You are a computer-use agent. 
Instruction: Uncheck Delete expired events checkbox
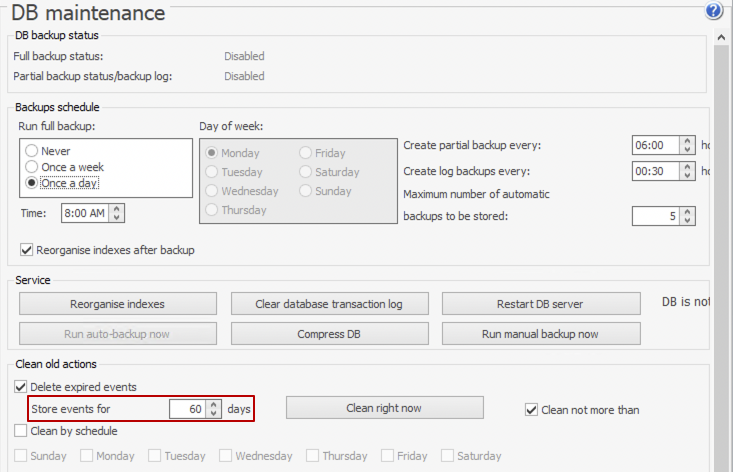click(x=21, y=387)
